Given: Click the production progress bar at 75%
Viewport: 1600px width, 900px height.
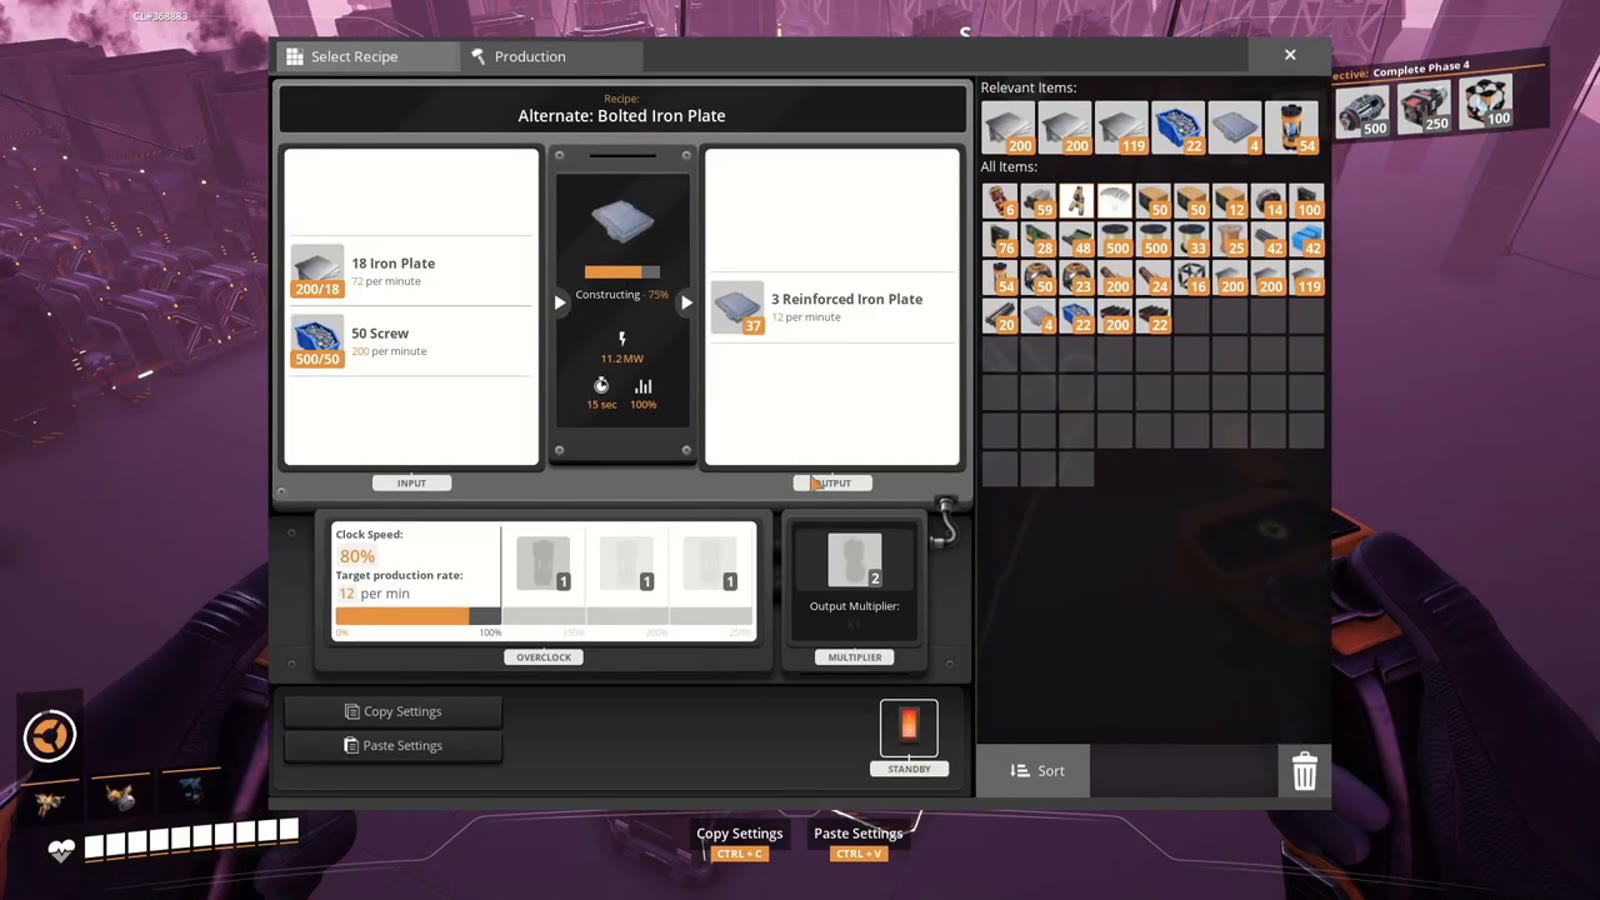Looking at the screenshot, I should coord(622,272).
